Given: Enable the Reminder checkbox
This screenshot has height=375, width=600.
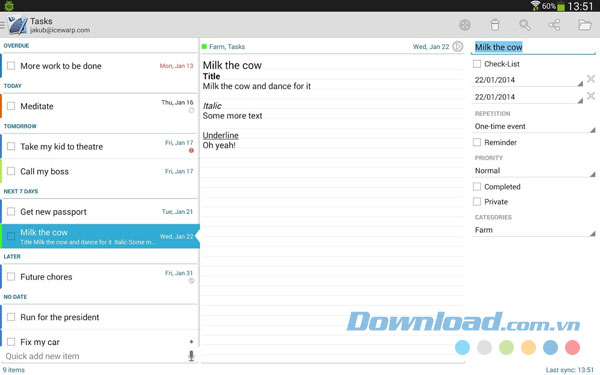Looking at the screenshot, I should pyautogui.click(x=477, y=142).
